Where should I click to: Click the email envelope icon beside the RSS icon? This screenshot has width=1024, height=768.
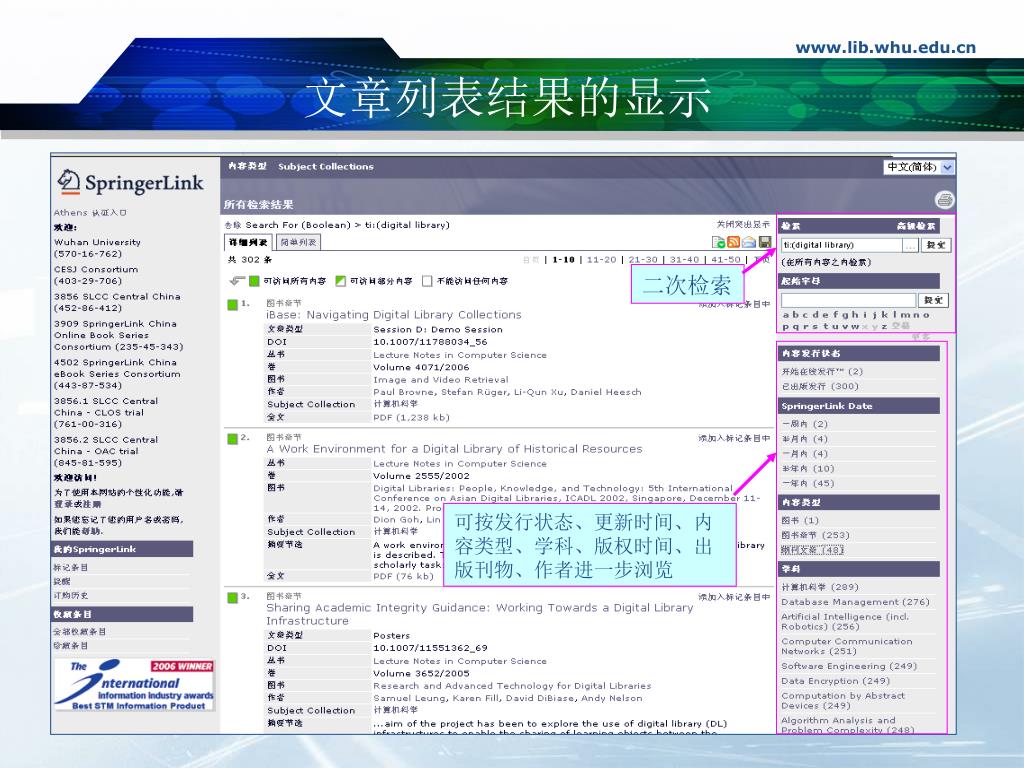(x=748, y=242)
